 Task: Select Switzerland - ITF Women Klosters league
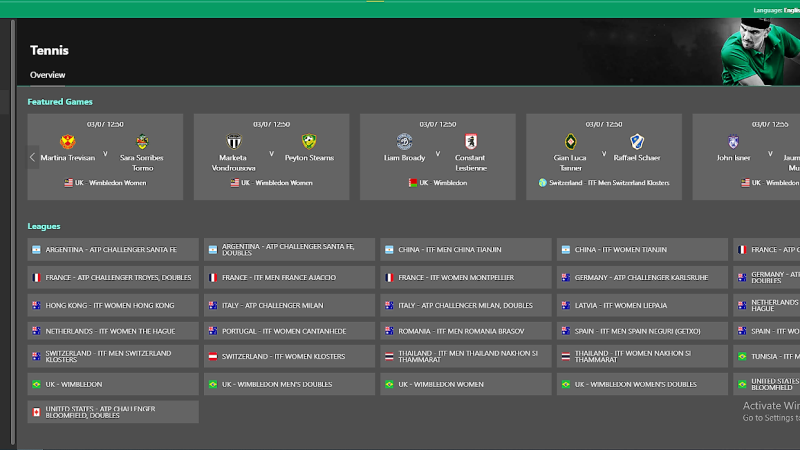[x=289, y=356]
